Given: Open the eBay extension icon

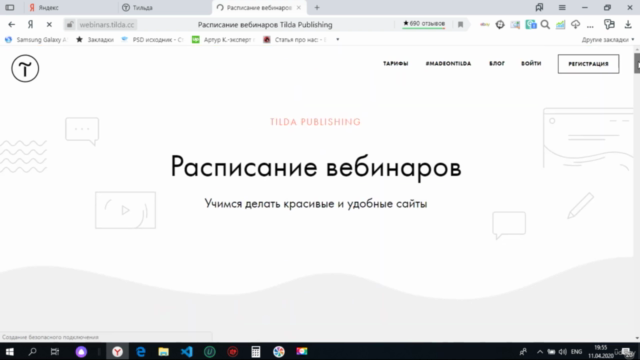Looking at the screenshot, I should click(x=484, y=24).
